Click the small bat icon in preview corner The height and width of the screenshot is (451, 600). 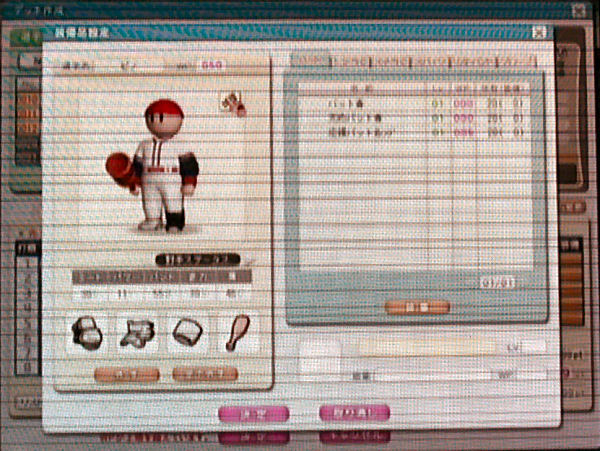click(234, 103)
